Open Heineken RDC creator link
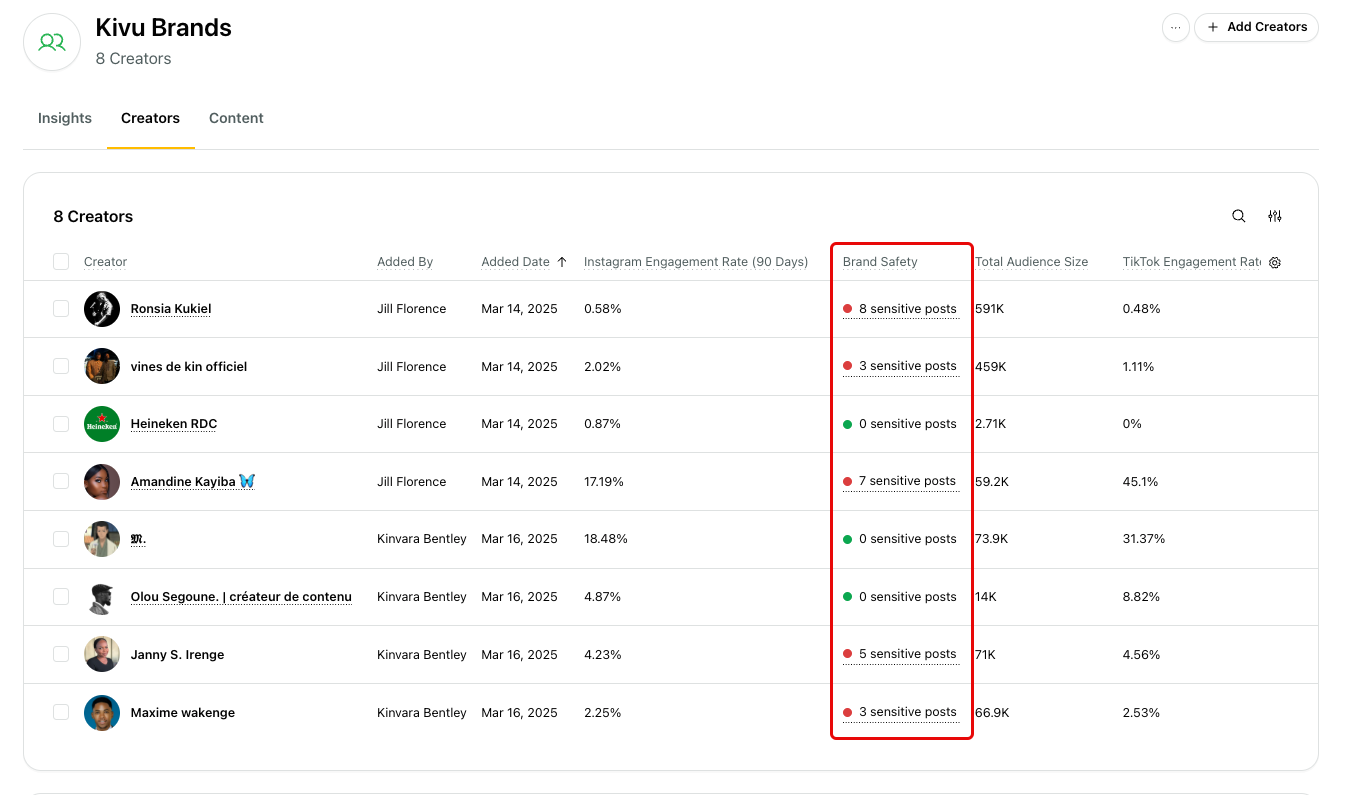Image resolution: width=1358 pixels, height=795 pixels. pyautogui.click(x=174, y=424)
